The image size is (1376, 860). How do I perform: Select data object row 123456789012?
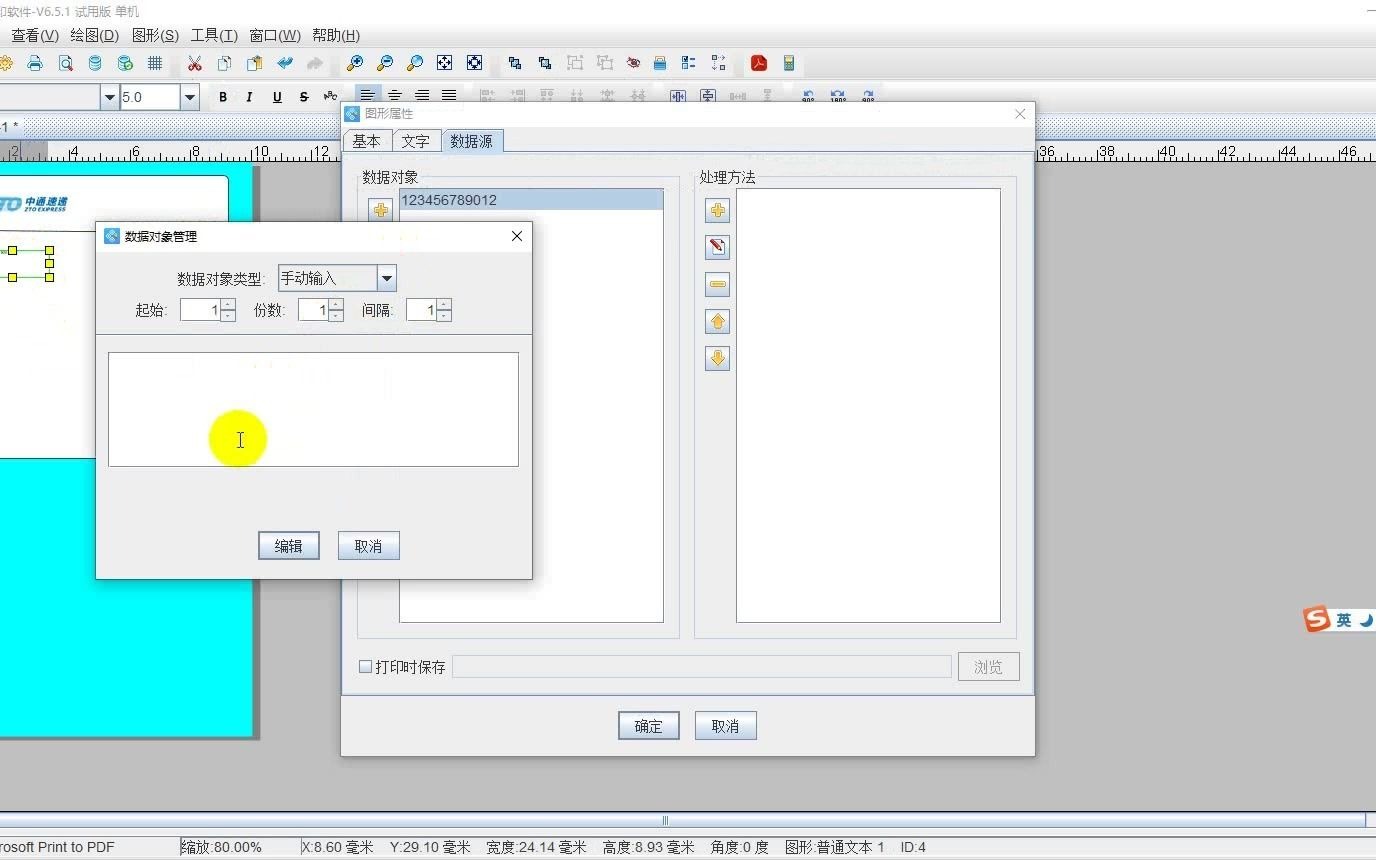pyautogui.click(x=531, y=200)
